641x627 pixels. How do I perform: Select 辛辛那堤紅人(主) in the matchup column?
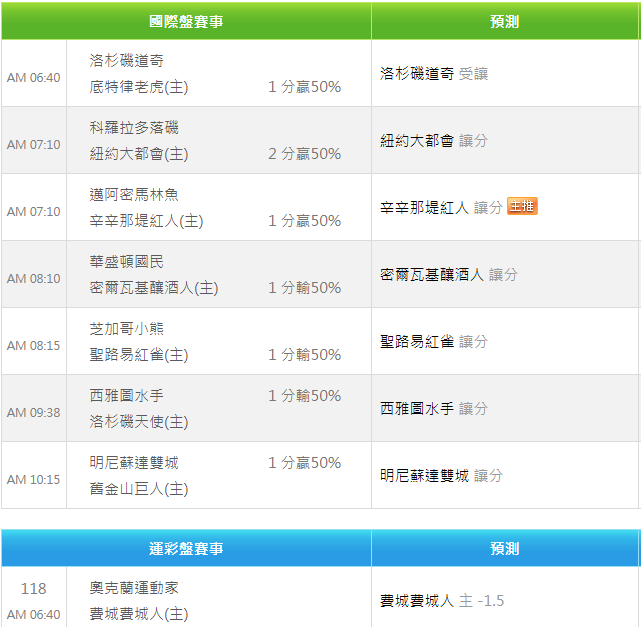[x=146, y=221]
